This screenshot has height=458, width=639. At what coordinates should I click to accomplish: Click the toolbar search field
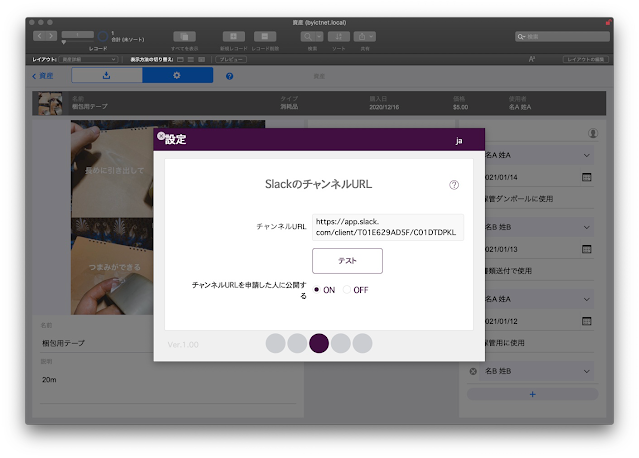[x=562, y=37]
